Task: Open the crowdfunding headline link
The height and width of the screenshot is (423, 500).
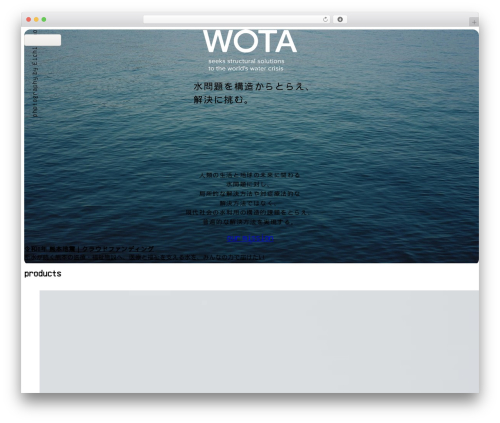Action: tap(89, 249)
